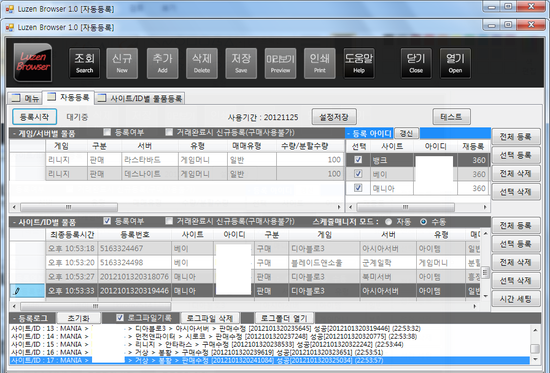Image resolution: width=550 pixels, height=373 pixels.
Task: Click the 인쇄 Print toolbar button
Action: (320, 63)
